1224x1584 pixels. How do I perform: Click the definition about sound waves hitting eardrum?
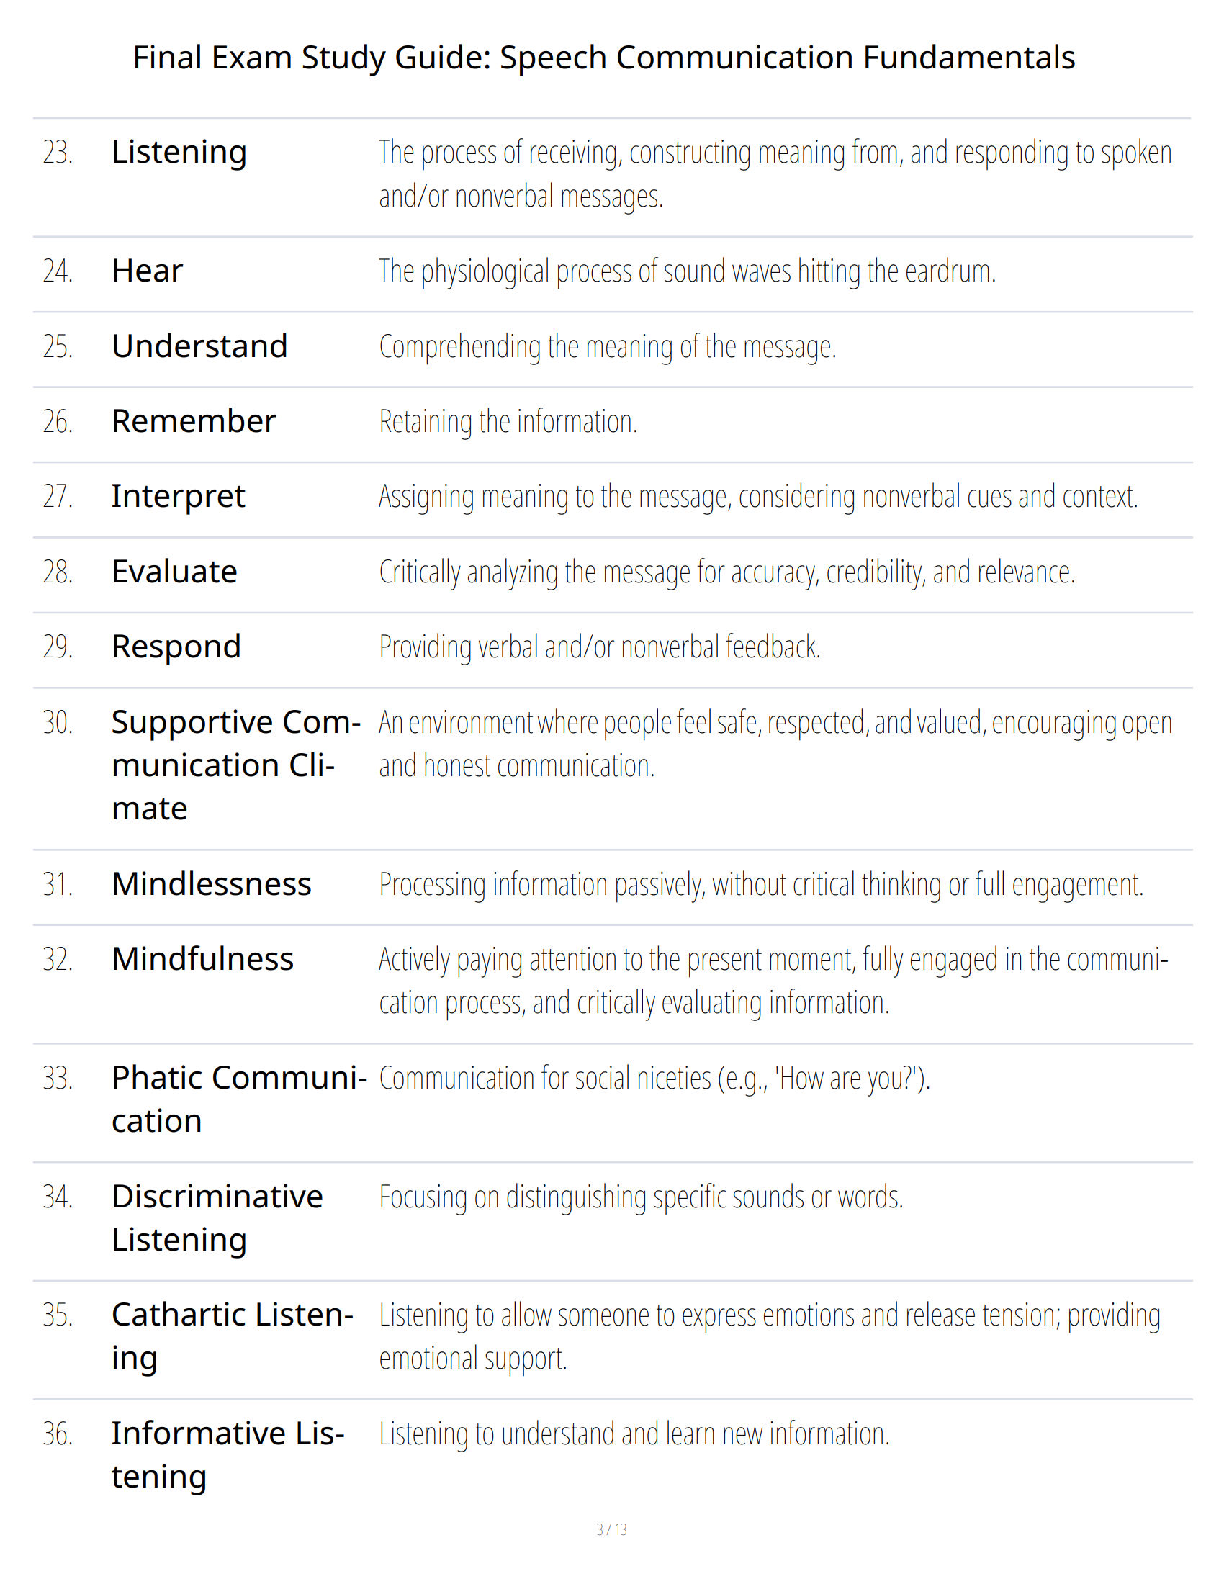click(x=687, y=271)
